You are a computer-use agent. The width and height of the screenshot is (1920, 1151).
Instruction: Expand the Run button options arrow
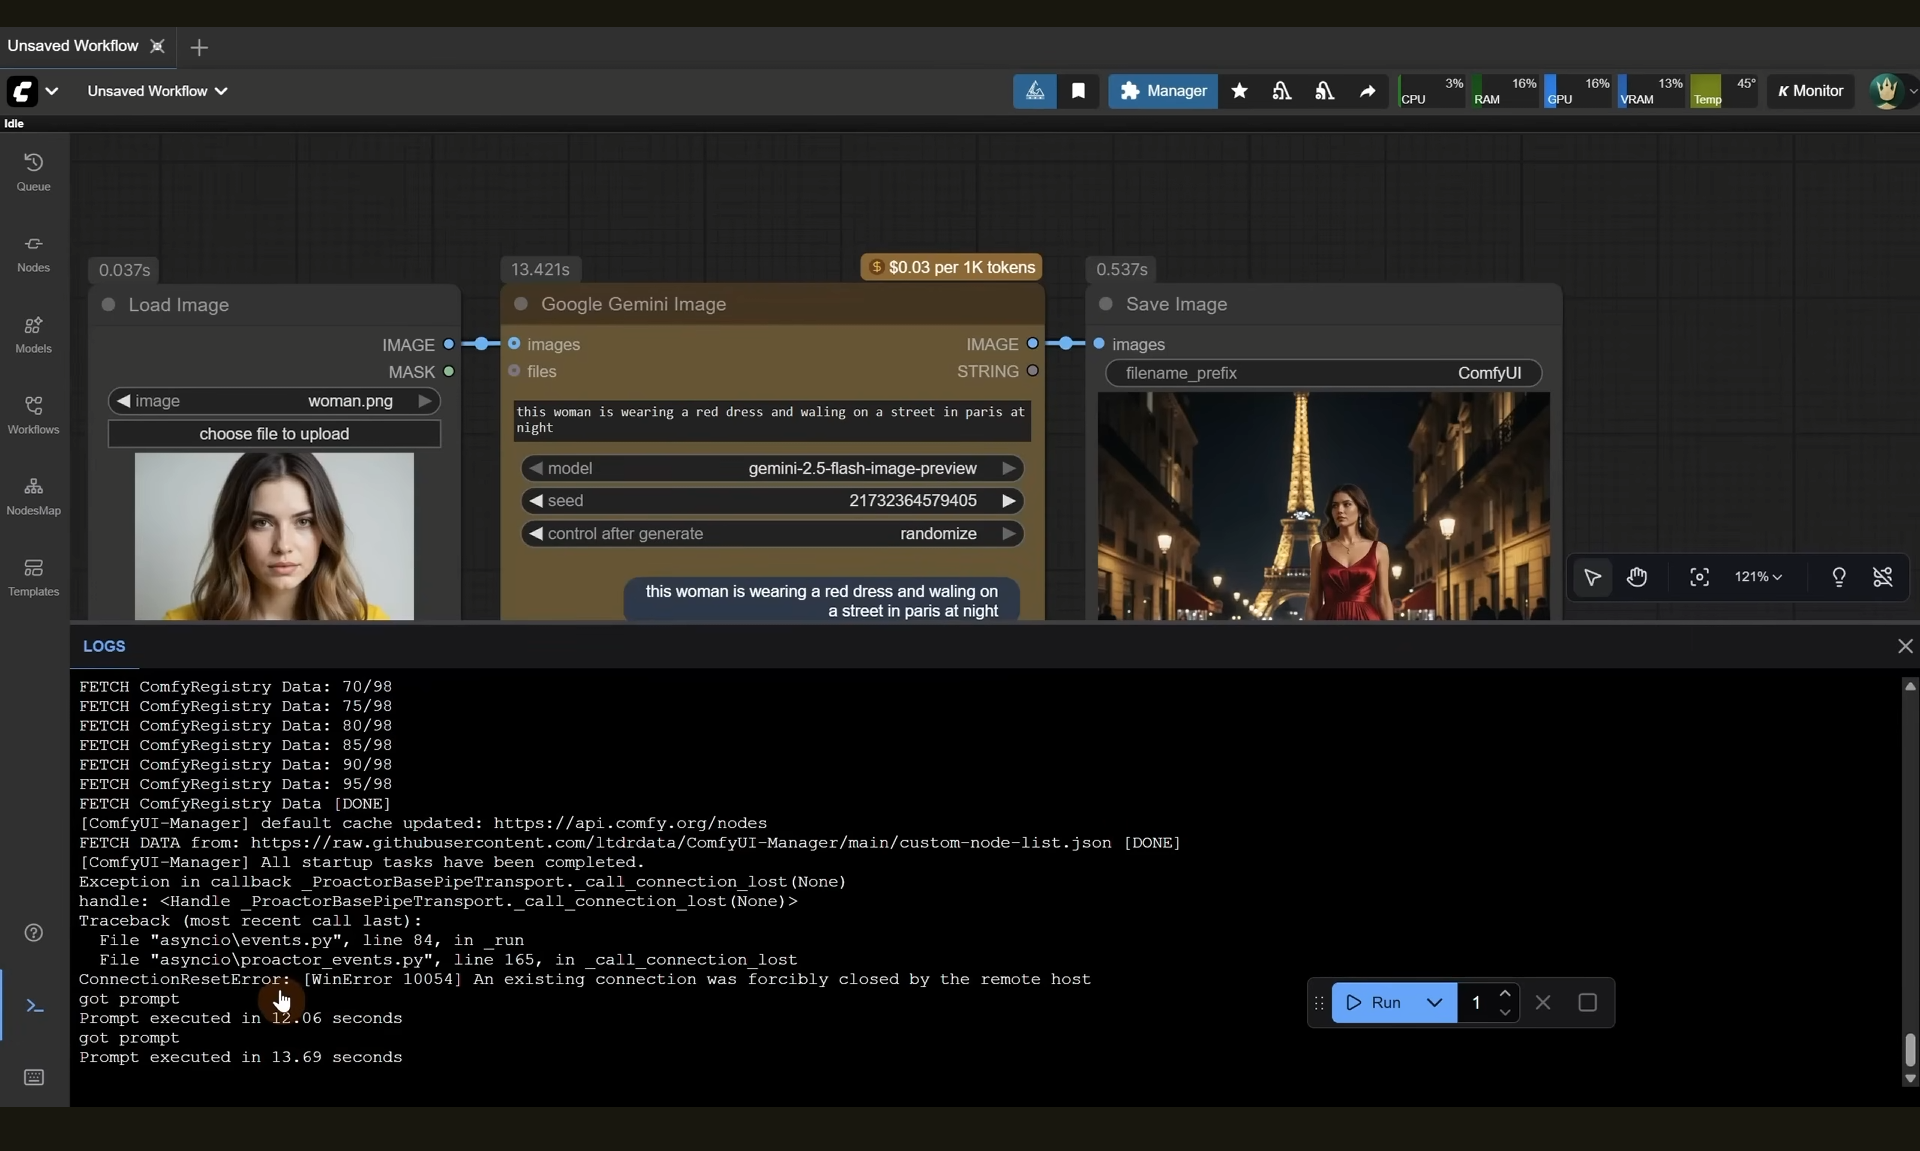1433,1003
